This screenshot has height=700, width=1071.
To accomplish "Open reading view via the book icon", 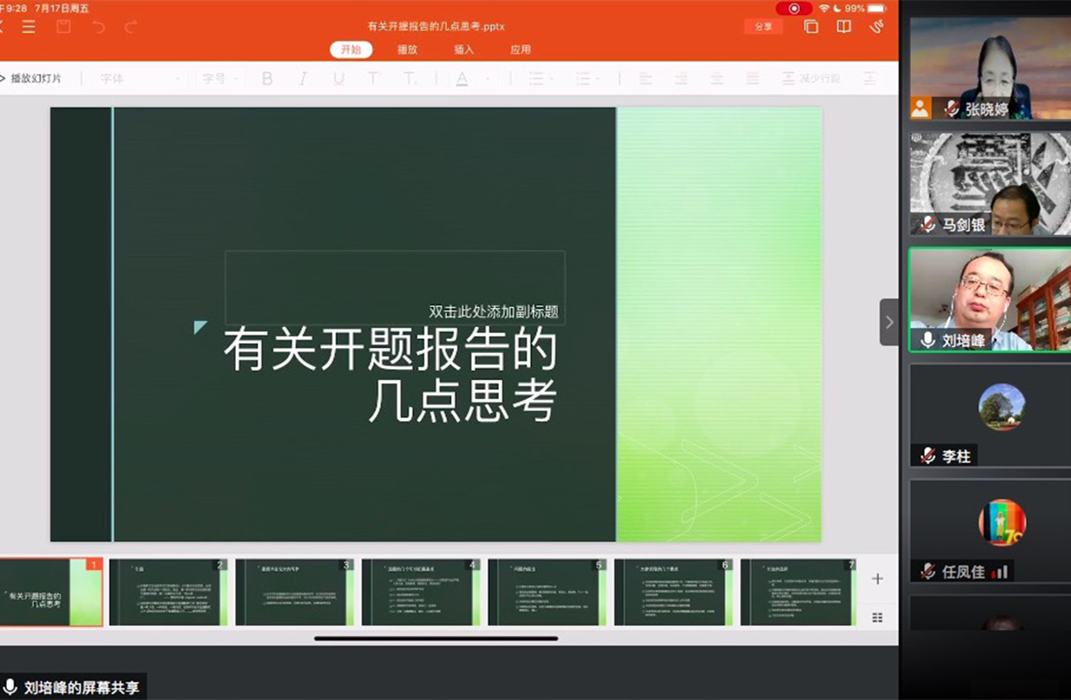I will point(843,27).
